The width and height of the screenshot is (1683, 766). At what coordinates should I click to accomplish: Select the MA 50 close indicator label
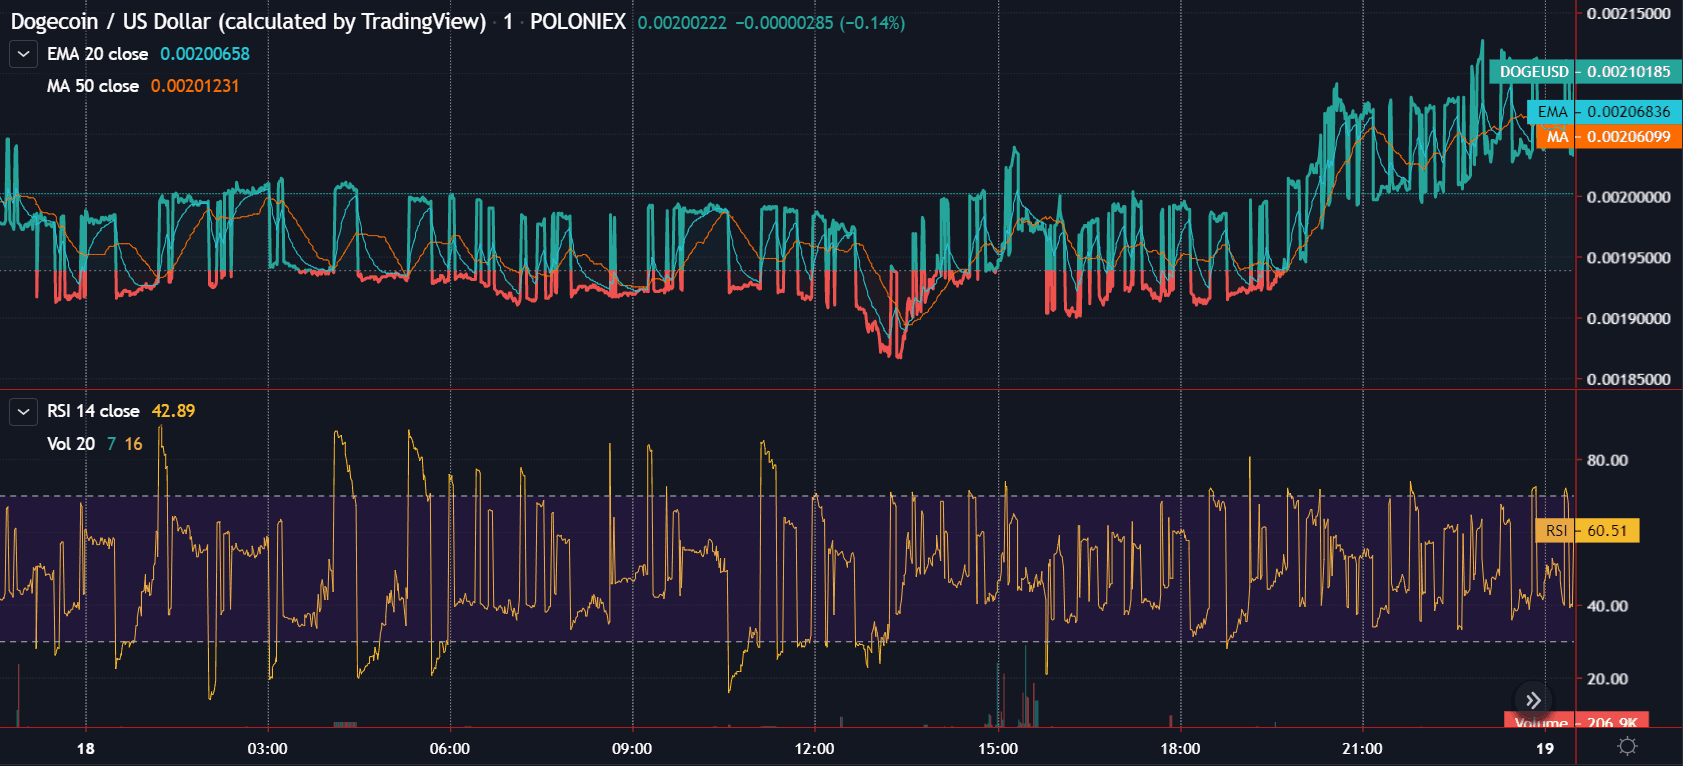click(x=93, y=86)
